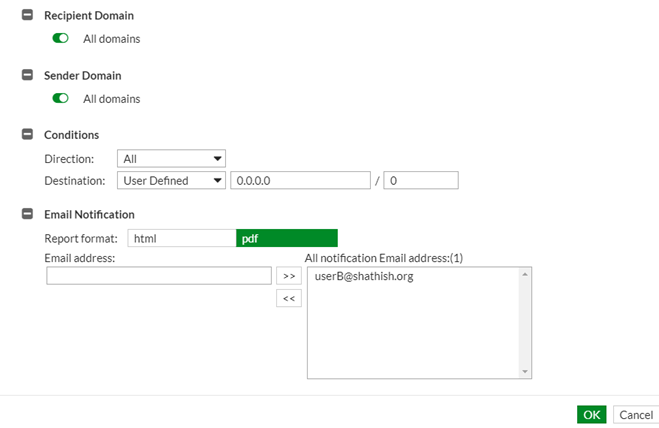Select pdf report format
The image size is (659, 428).
[287, 238]
